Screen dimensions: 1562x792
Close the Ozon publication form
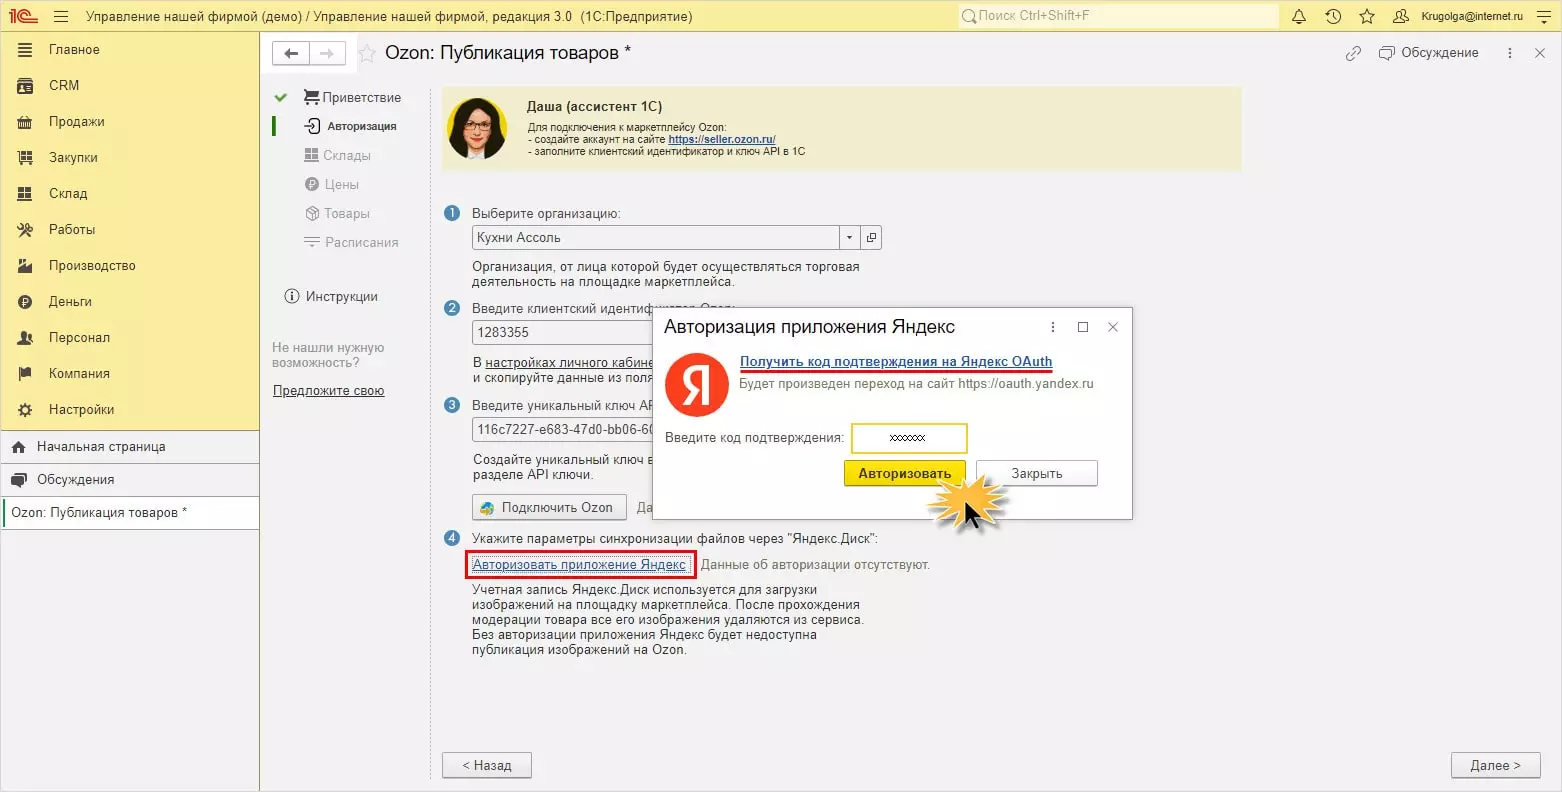click(1540, 54)
